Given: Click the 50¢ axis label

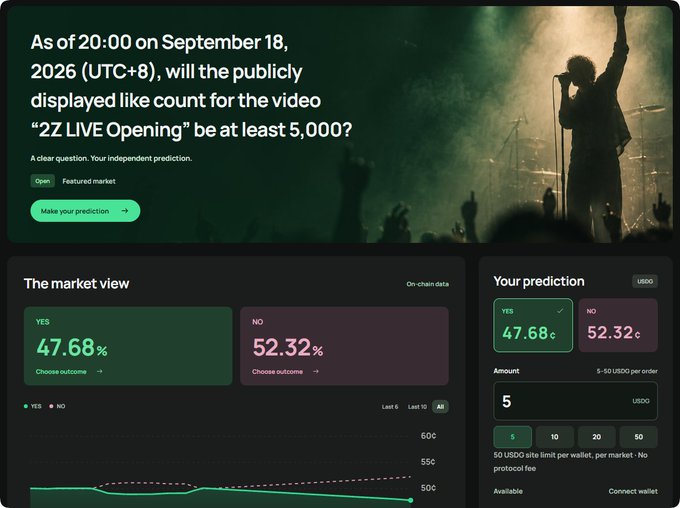Looking at the screenshot, I should 428,488.
